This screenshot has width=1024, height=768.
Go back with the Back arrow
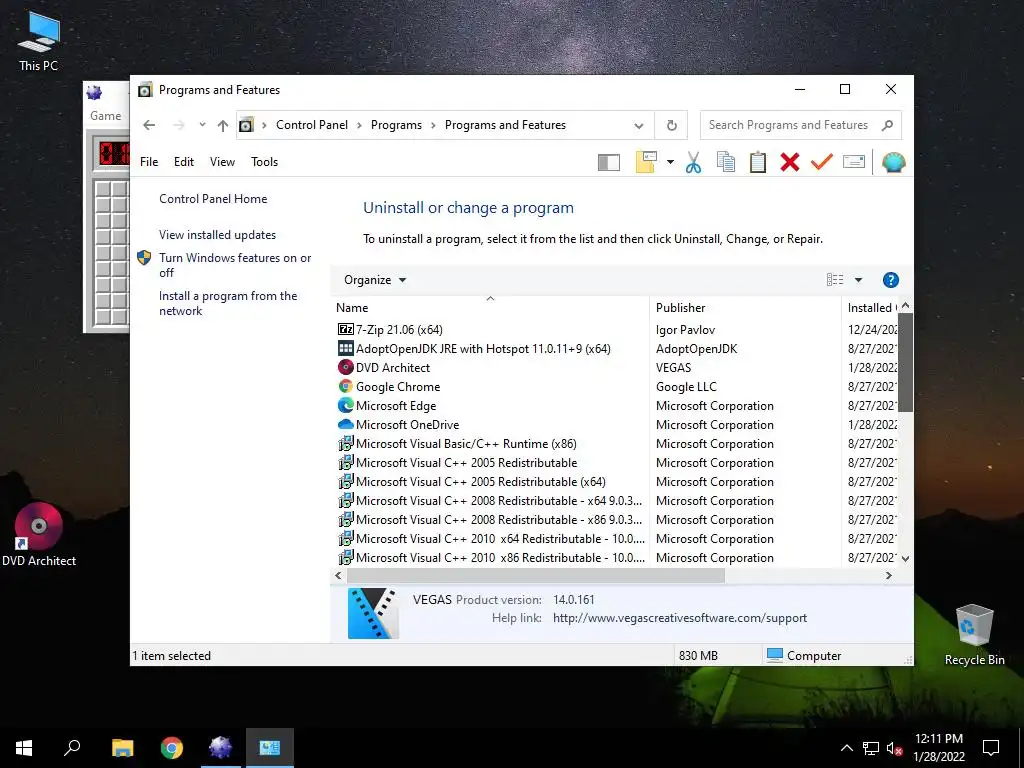[x=149, y=125]
